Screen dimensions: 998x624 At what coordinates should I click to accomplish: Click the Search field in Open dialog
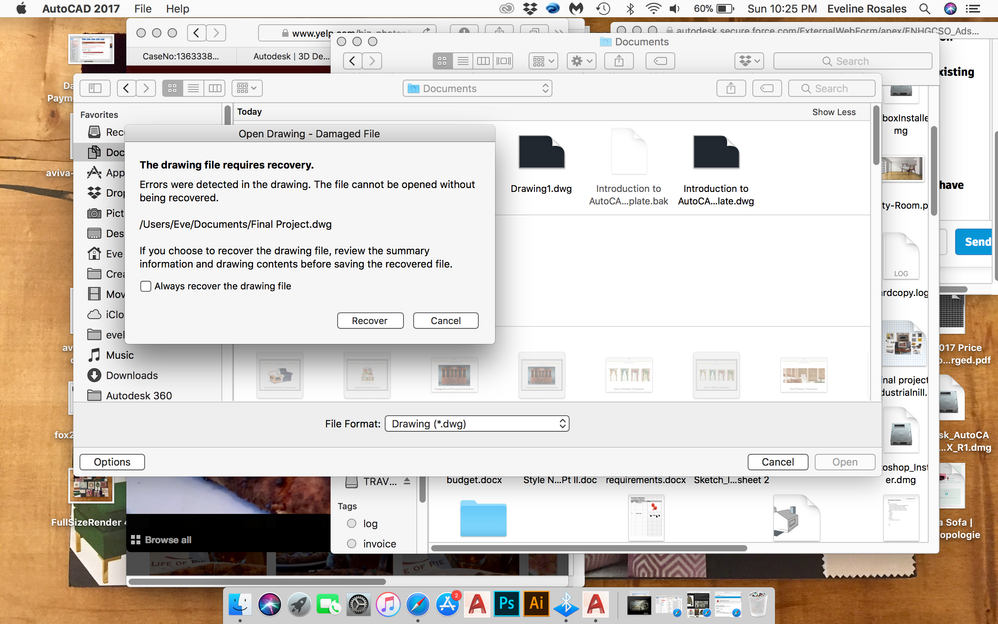coord(832,89)
